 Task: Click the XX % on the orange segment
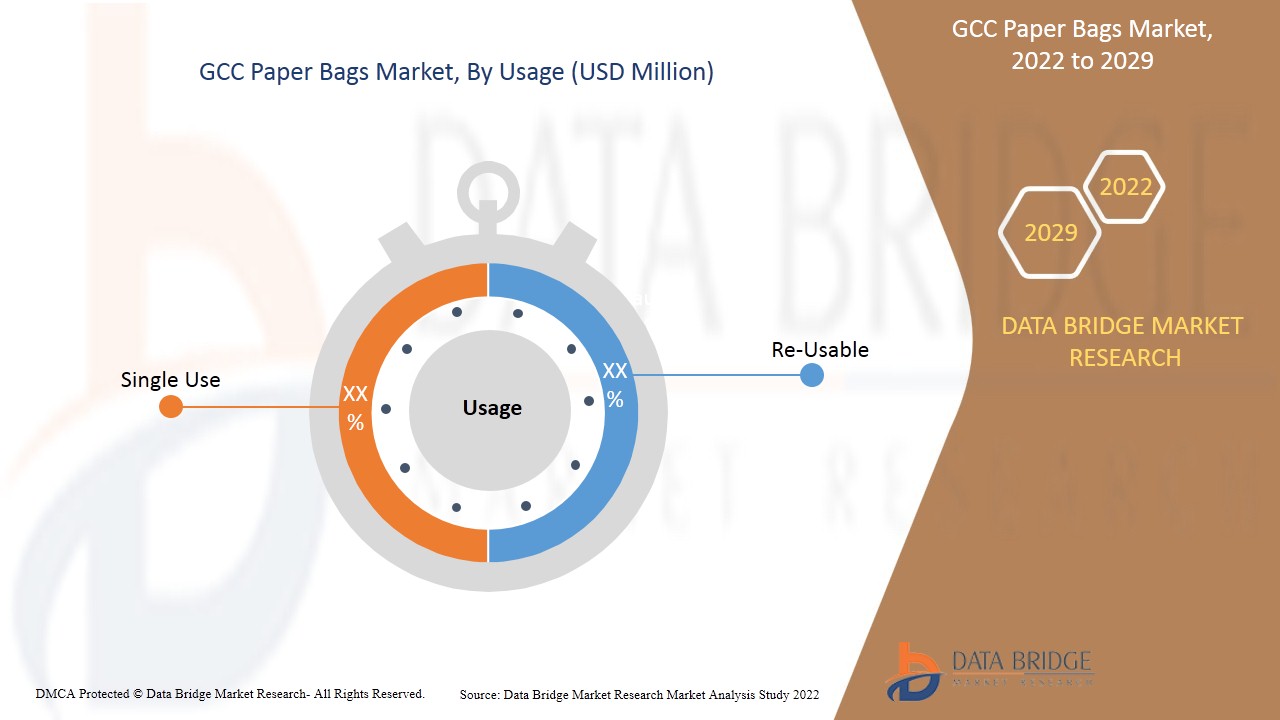(x=355, y=408)
